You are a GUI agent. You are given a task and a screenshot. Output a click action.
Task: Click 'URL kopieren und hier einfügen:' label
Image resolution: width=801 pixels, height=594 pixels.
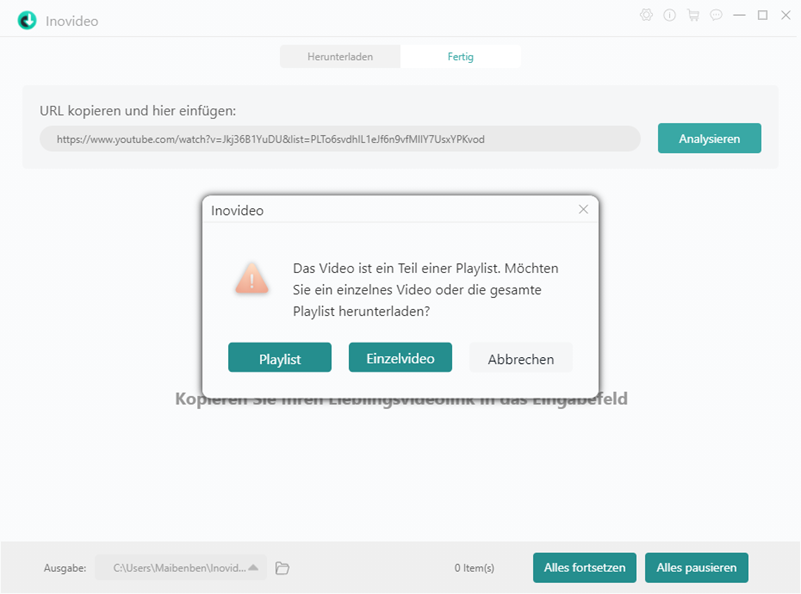tap(138, 111)
